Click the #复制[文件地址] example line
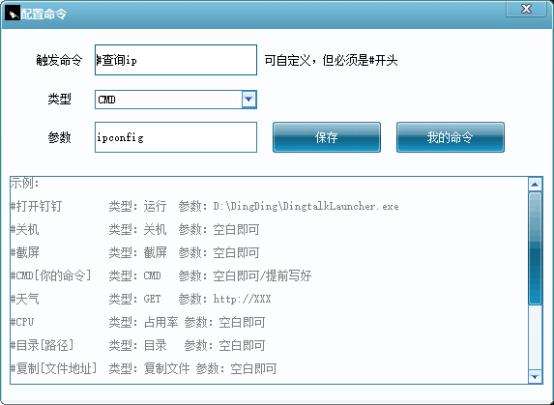This screenshot has width=554, height=405. 143,369
